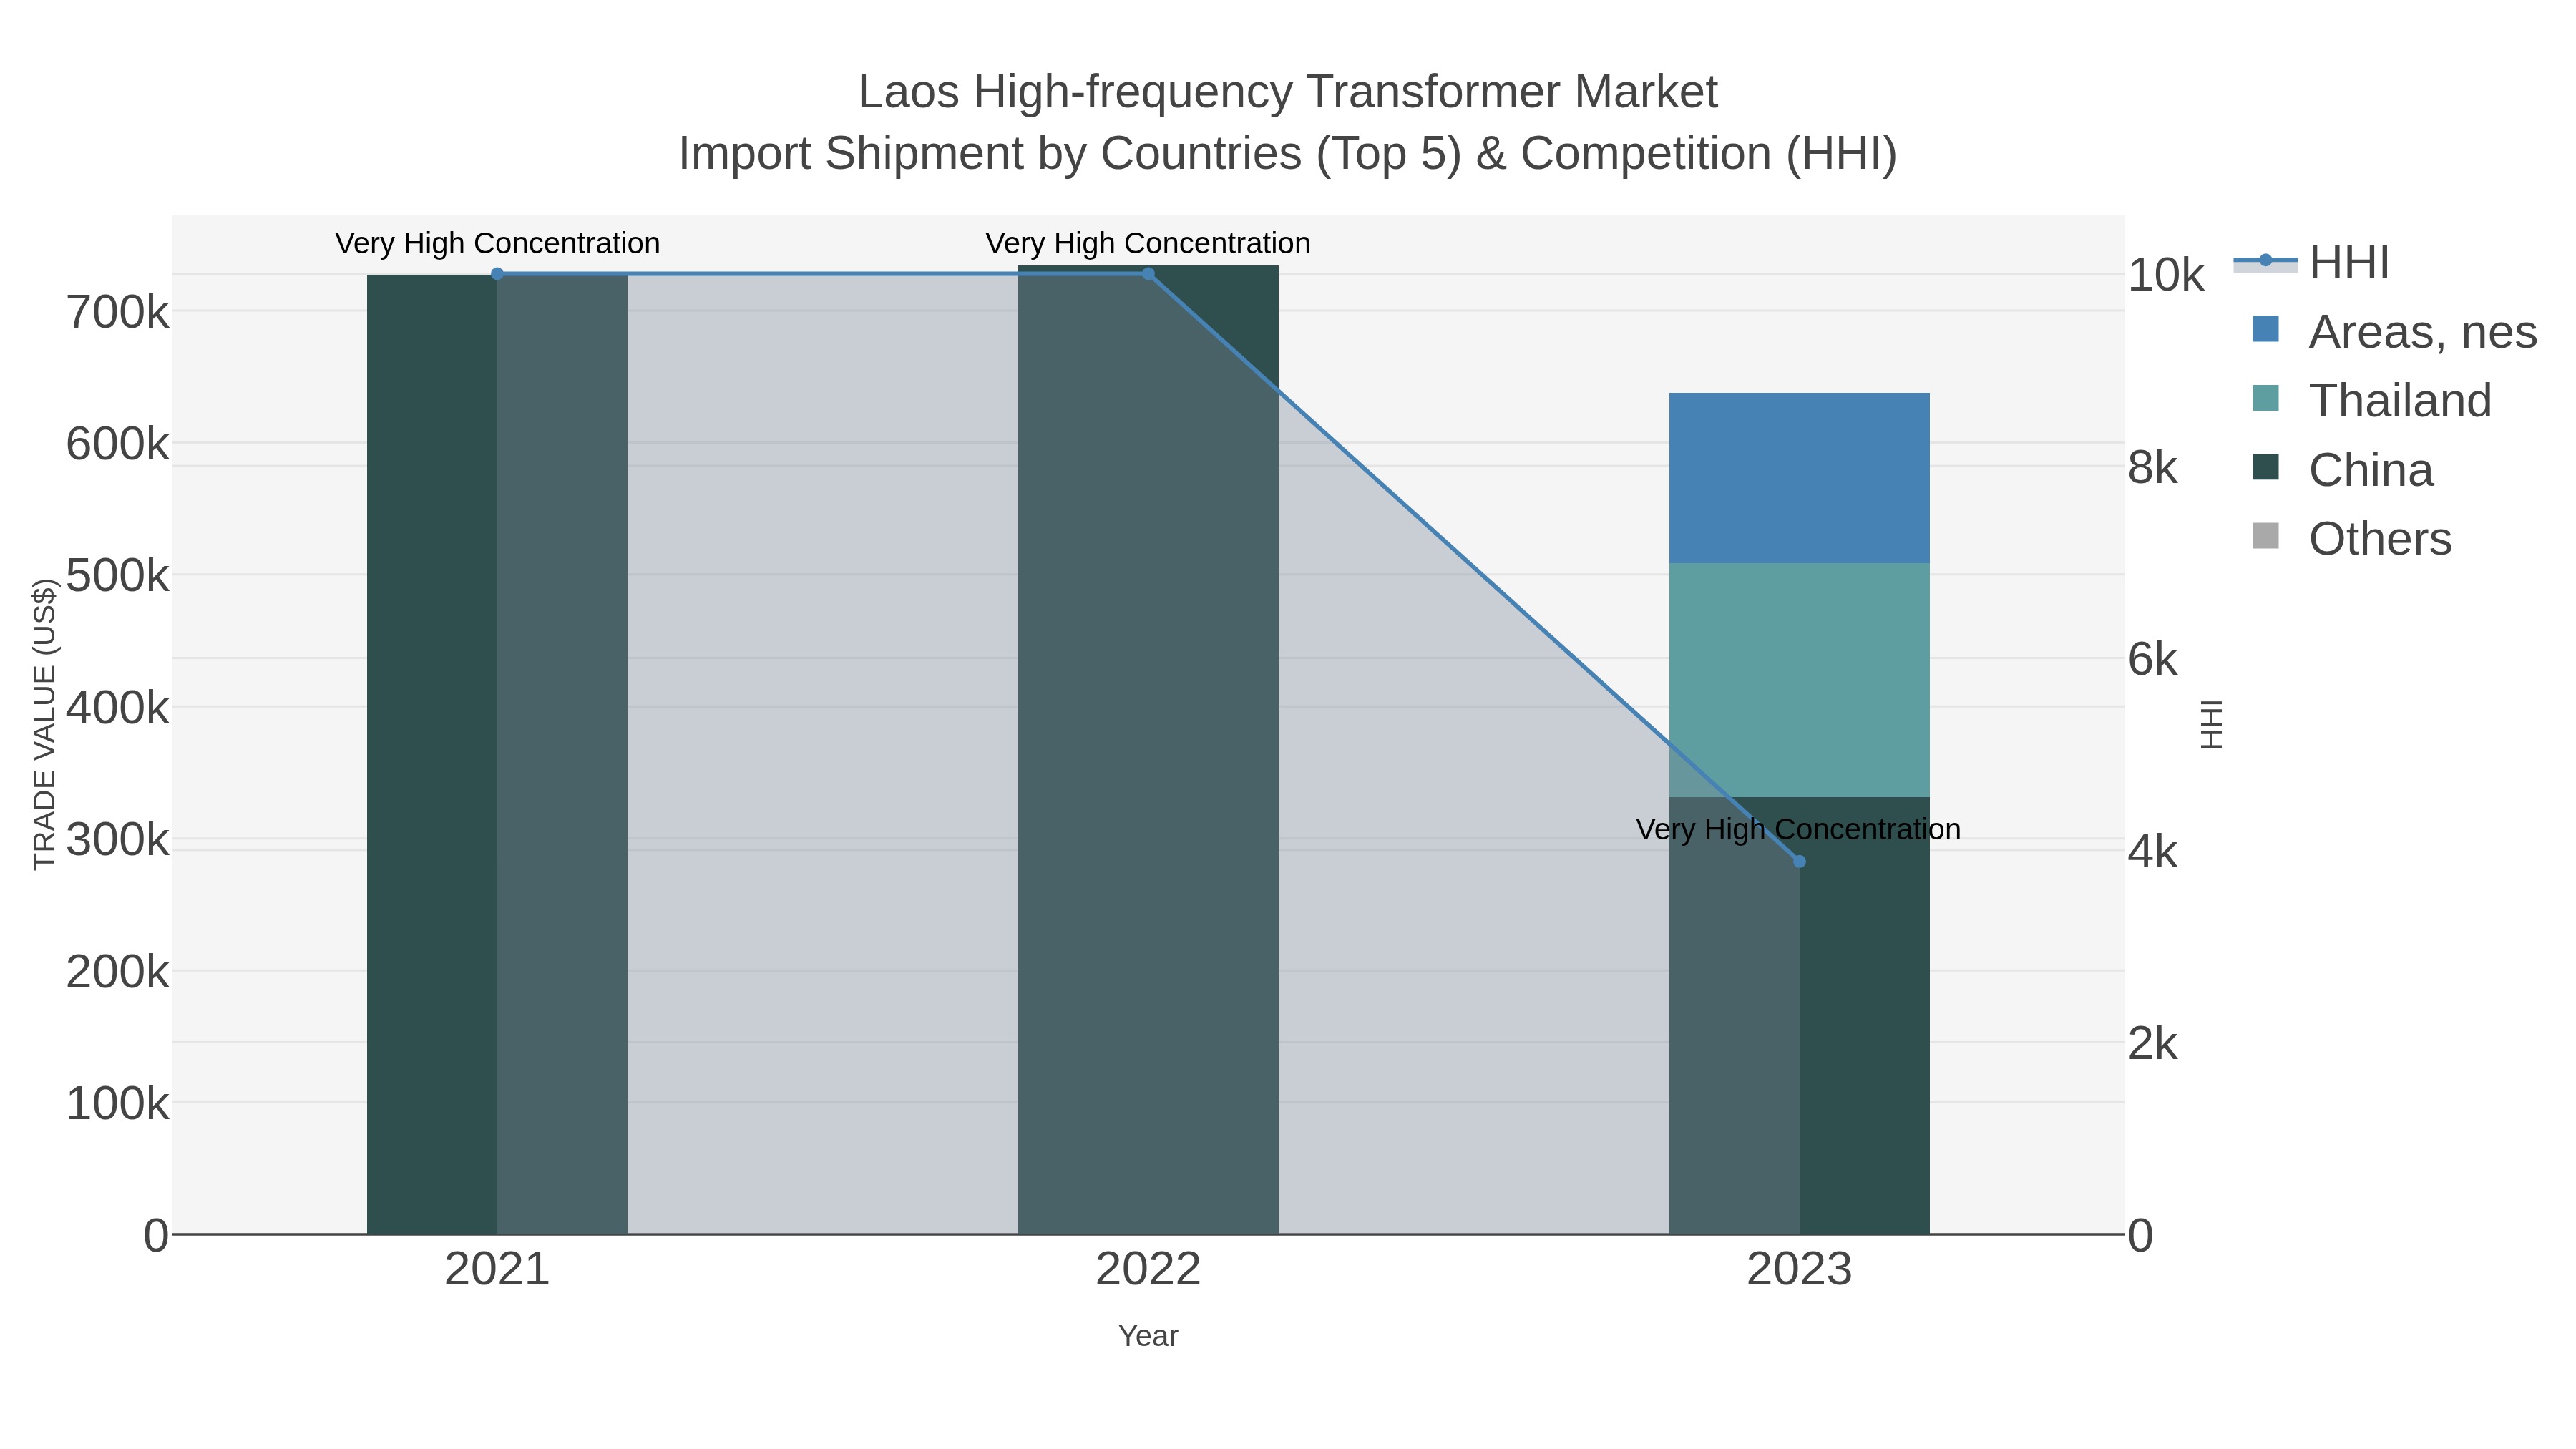Click the 2023 Thailand teal bar segment
Screen dimensions: 2576x1449
tap(1799, 680)
